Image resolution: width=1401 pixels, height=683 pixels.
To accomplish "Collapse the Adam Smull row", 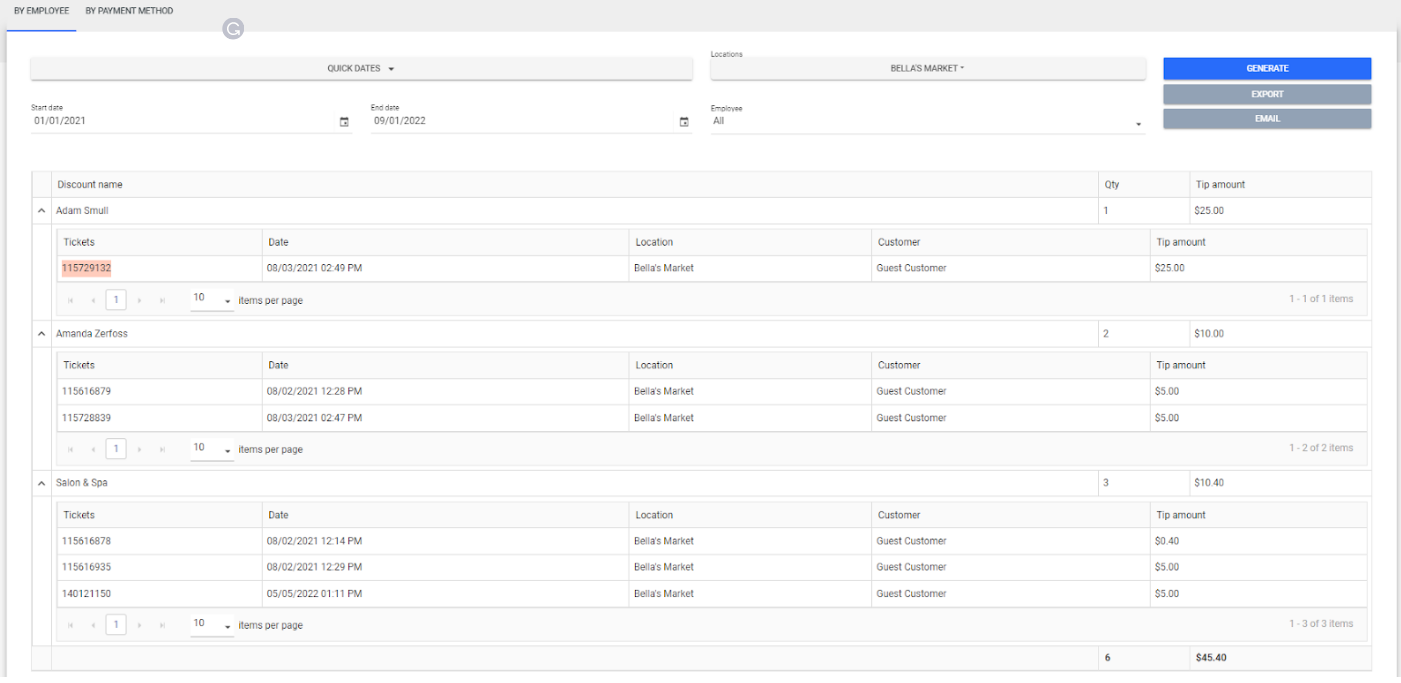I will tap(41, 212).
